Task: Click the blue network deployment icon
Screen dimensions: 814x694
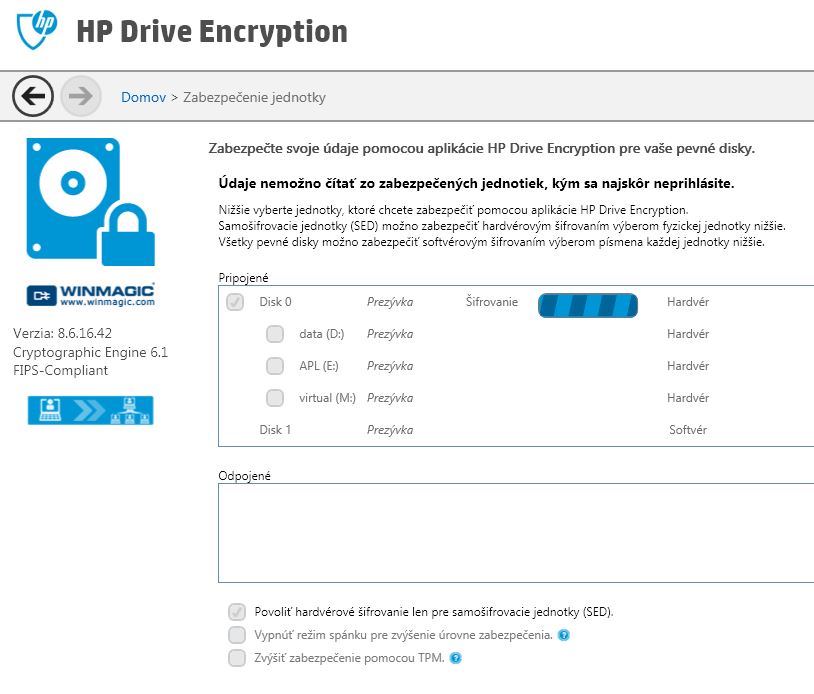Action: (91, 410)
